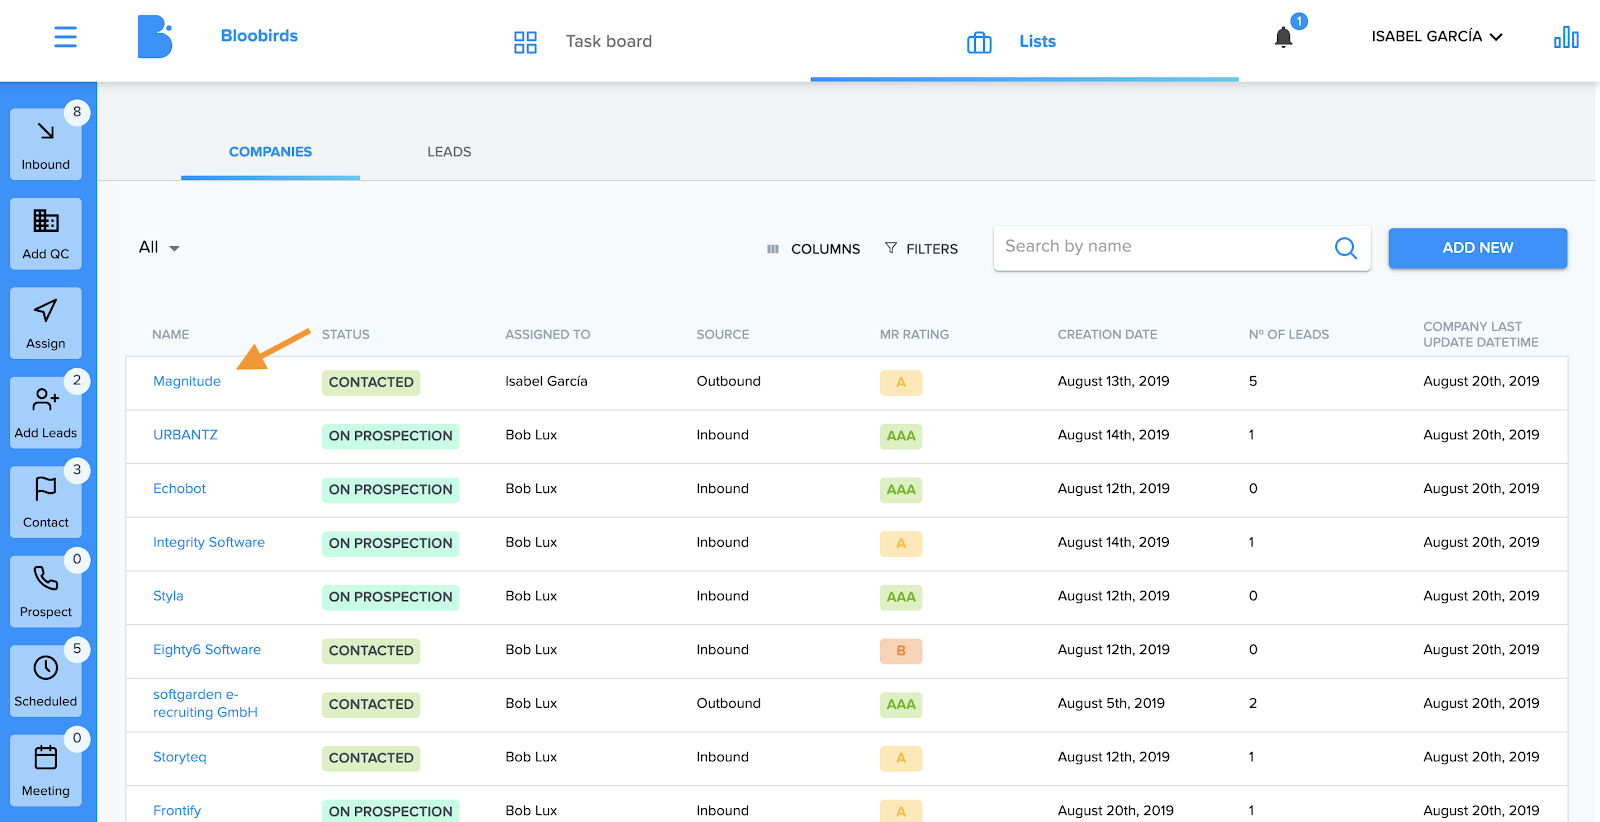Open the URBANTZ company
Image resolution: width=1600 pixels, height=822 pixels.
coord(185,435)
